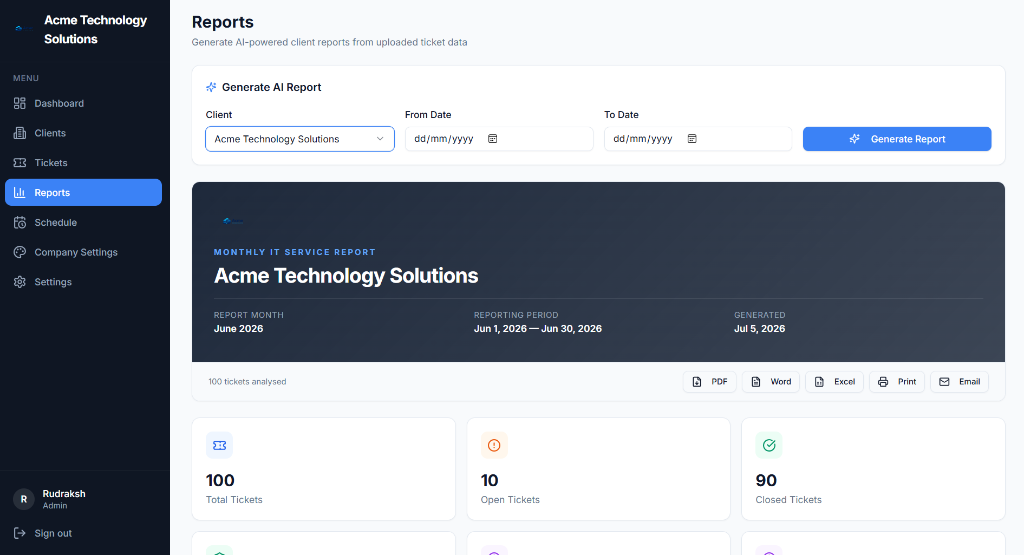Click the R user avatar
The height and width of the screenshot is (555, 1024).
(x=24, y=500)
